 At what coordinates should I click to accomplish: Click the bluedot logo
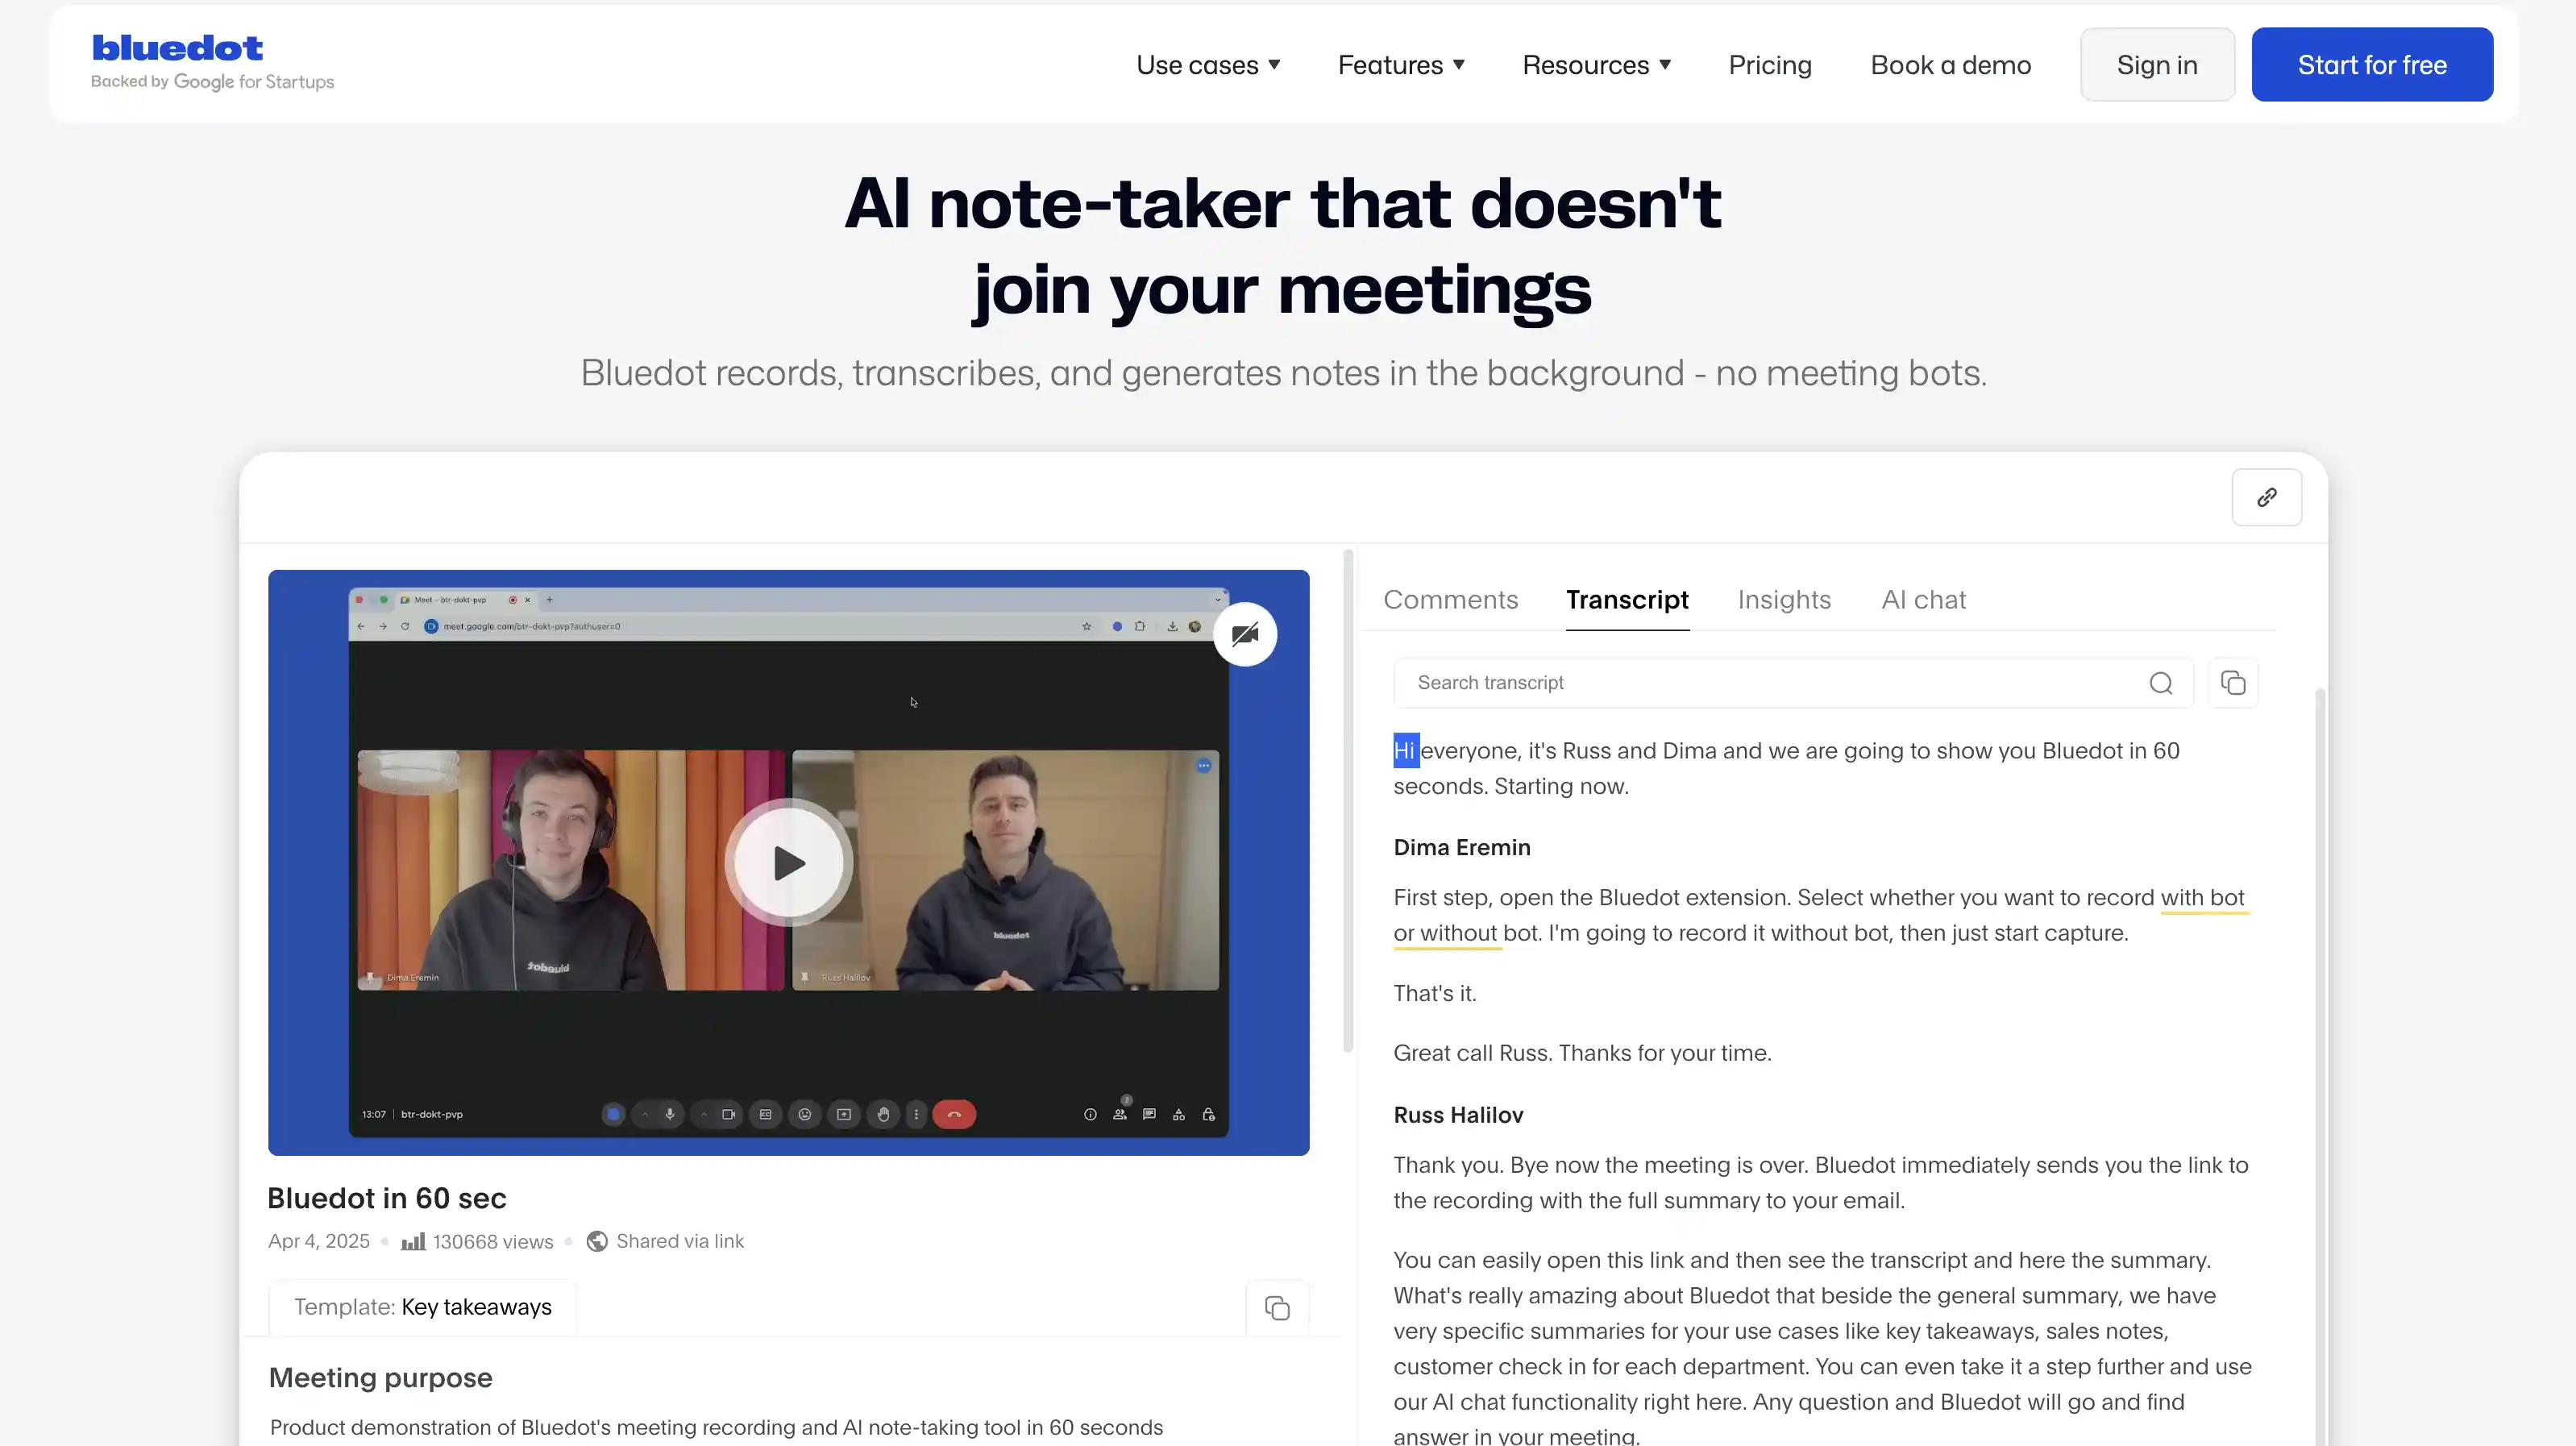[178, 48]
